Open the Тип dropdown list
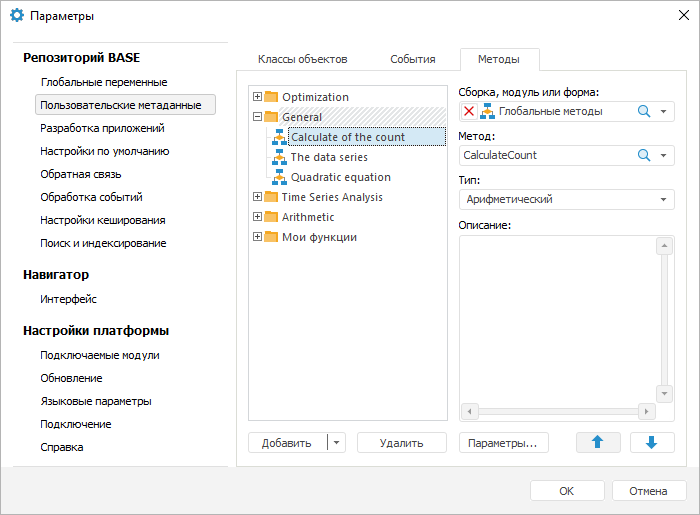The width and height of the screenshot is (700, 515). [x=665, y=199]
